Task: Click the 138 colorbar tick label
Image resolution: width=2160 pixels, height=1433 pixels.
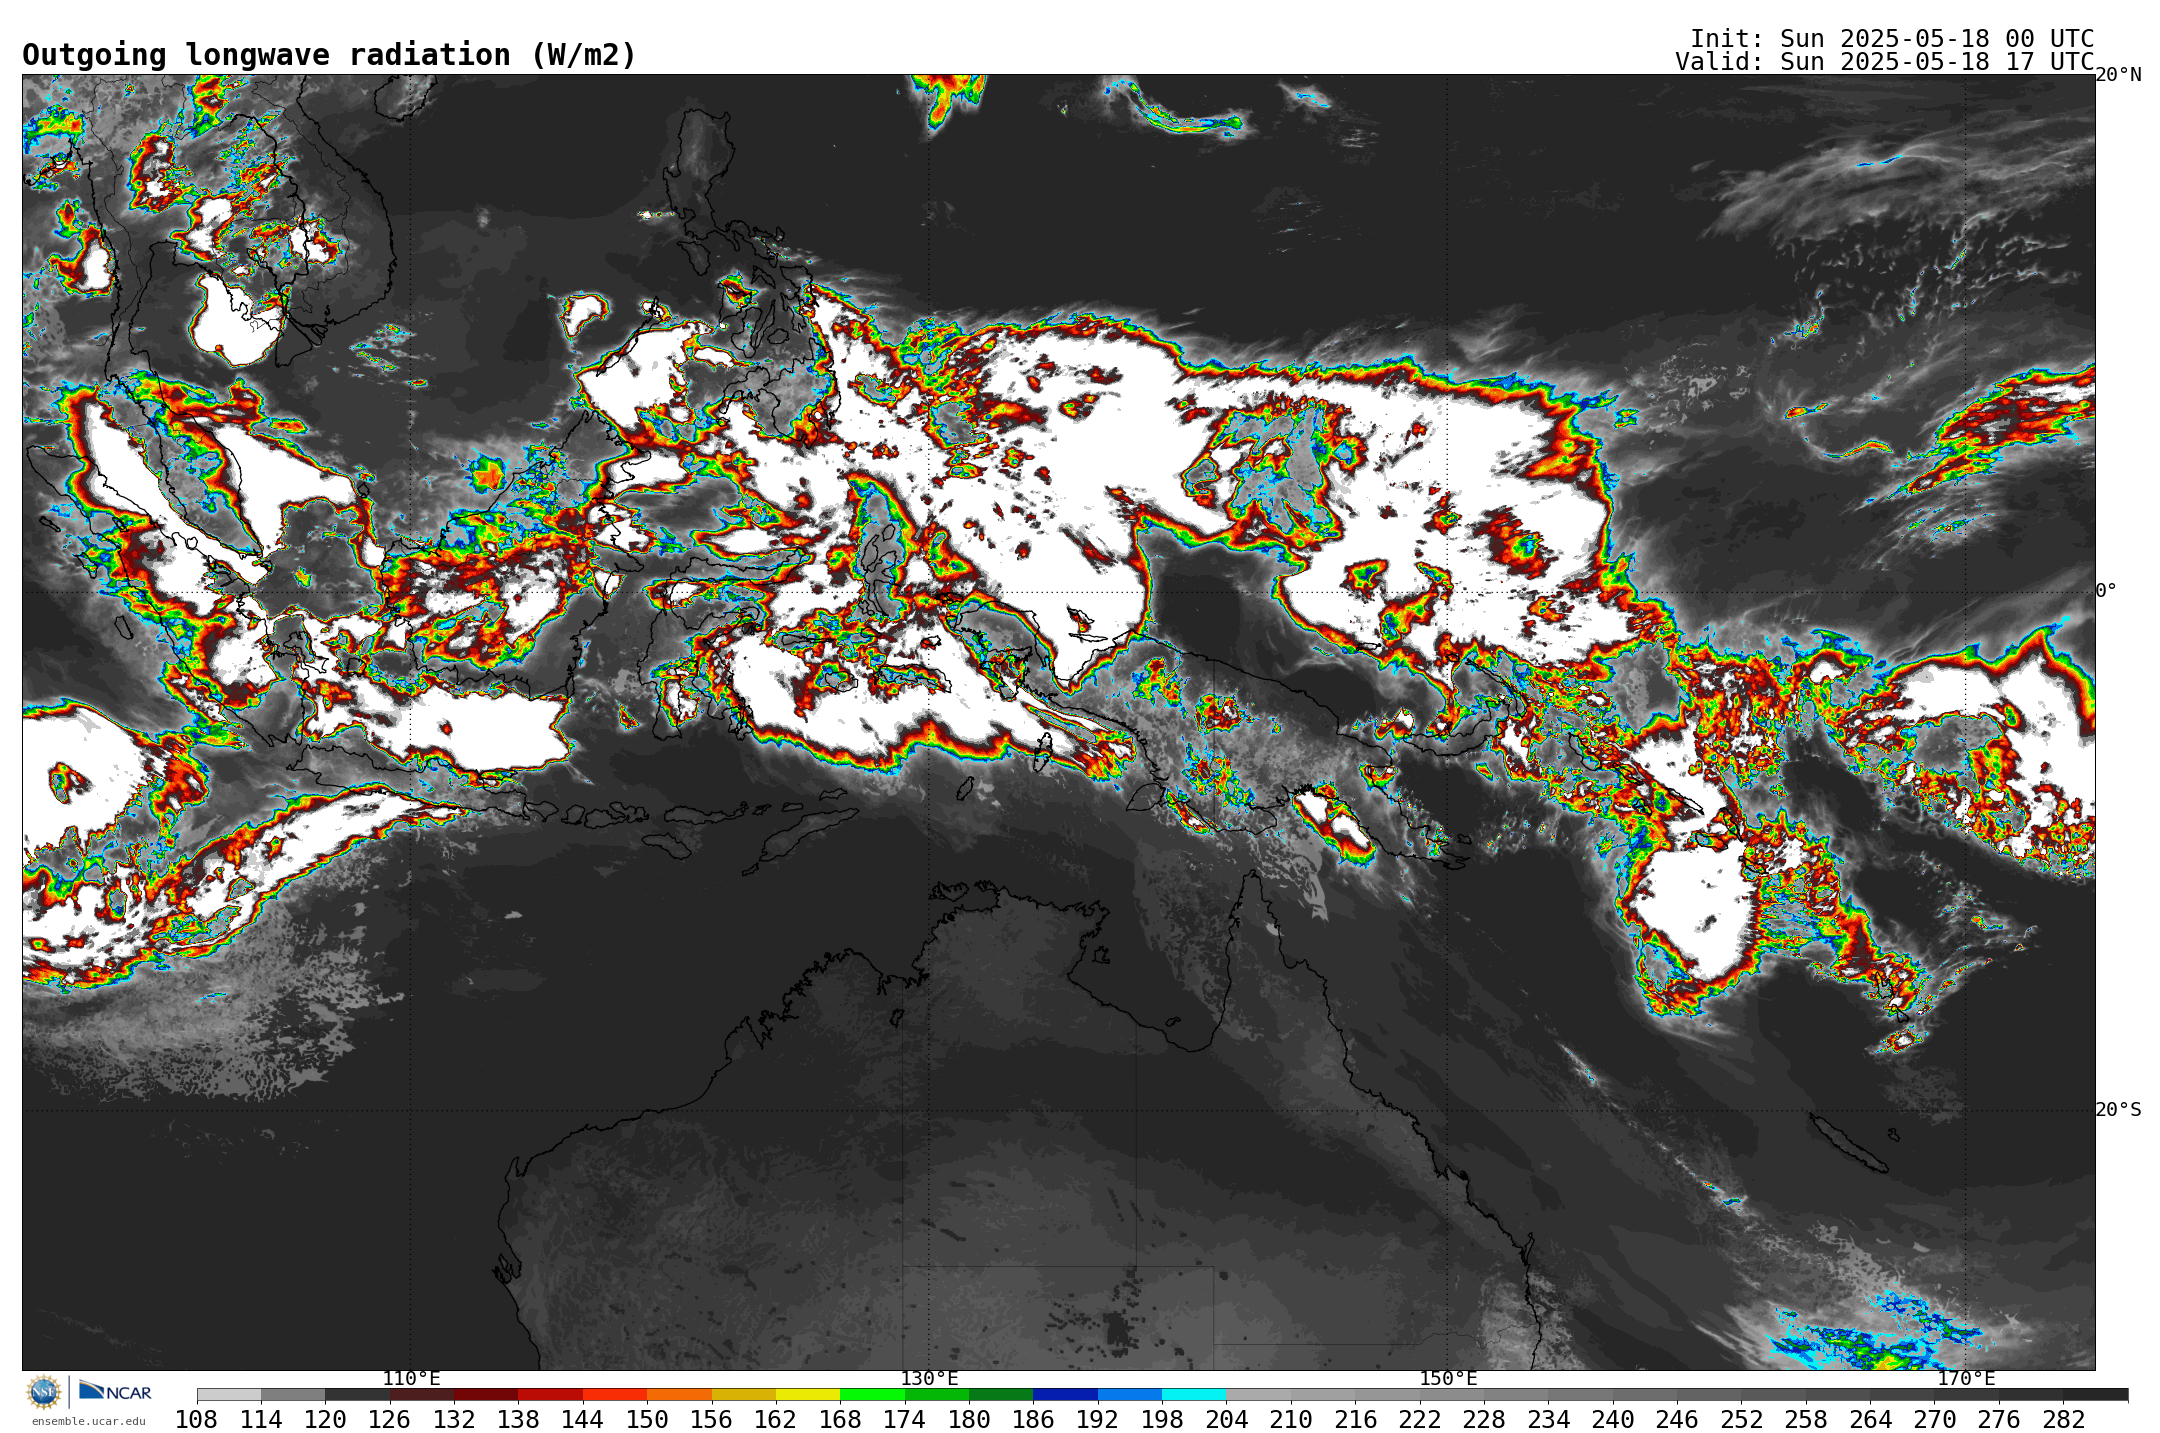Action: coord(518,1420)
